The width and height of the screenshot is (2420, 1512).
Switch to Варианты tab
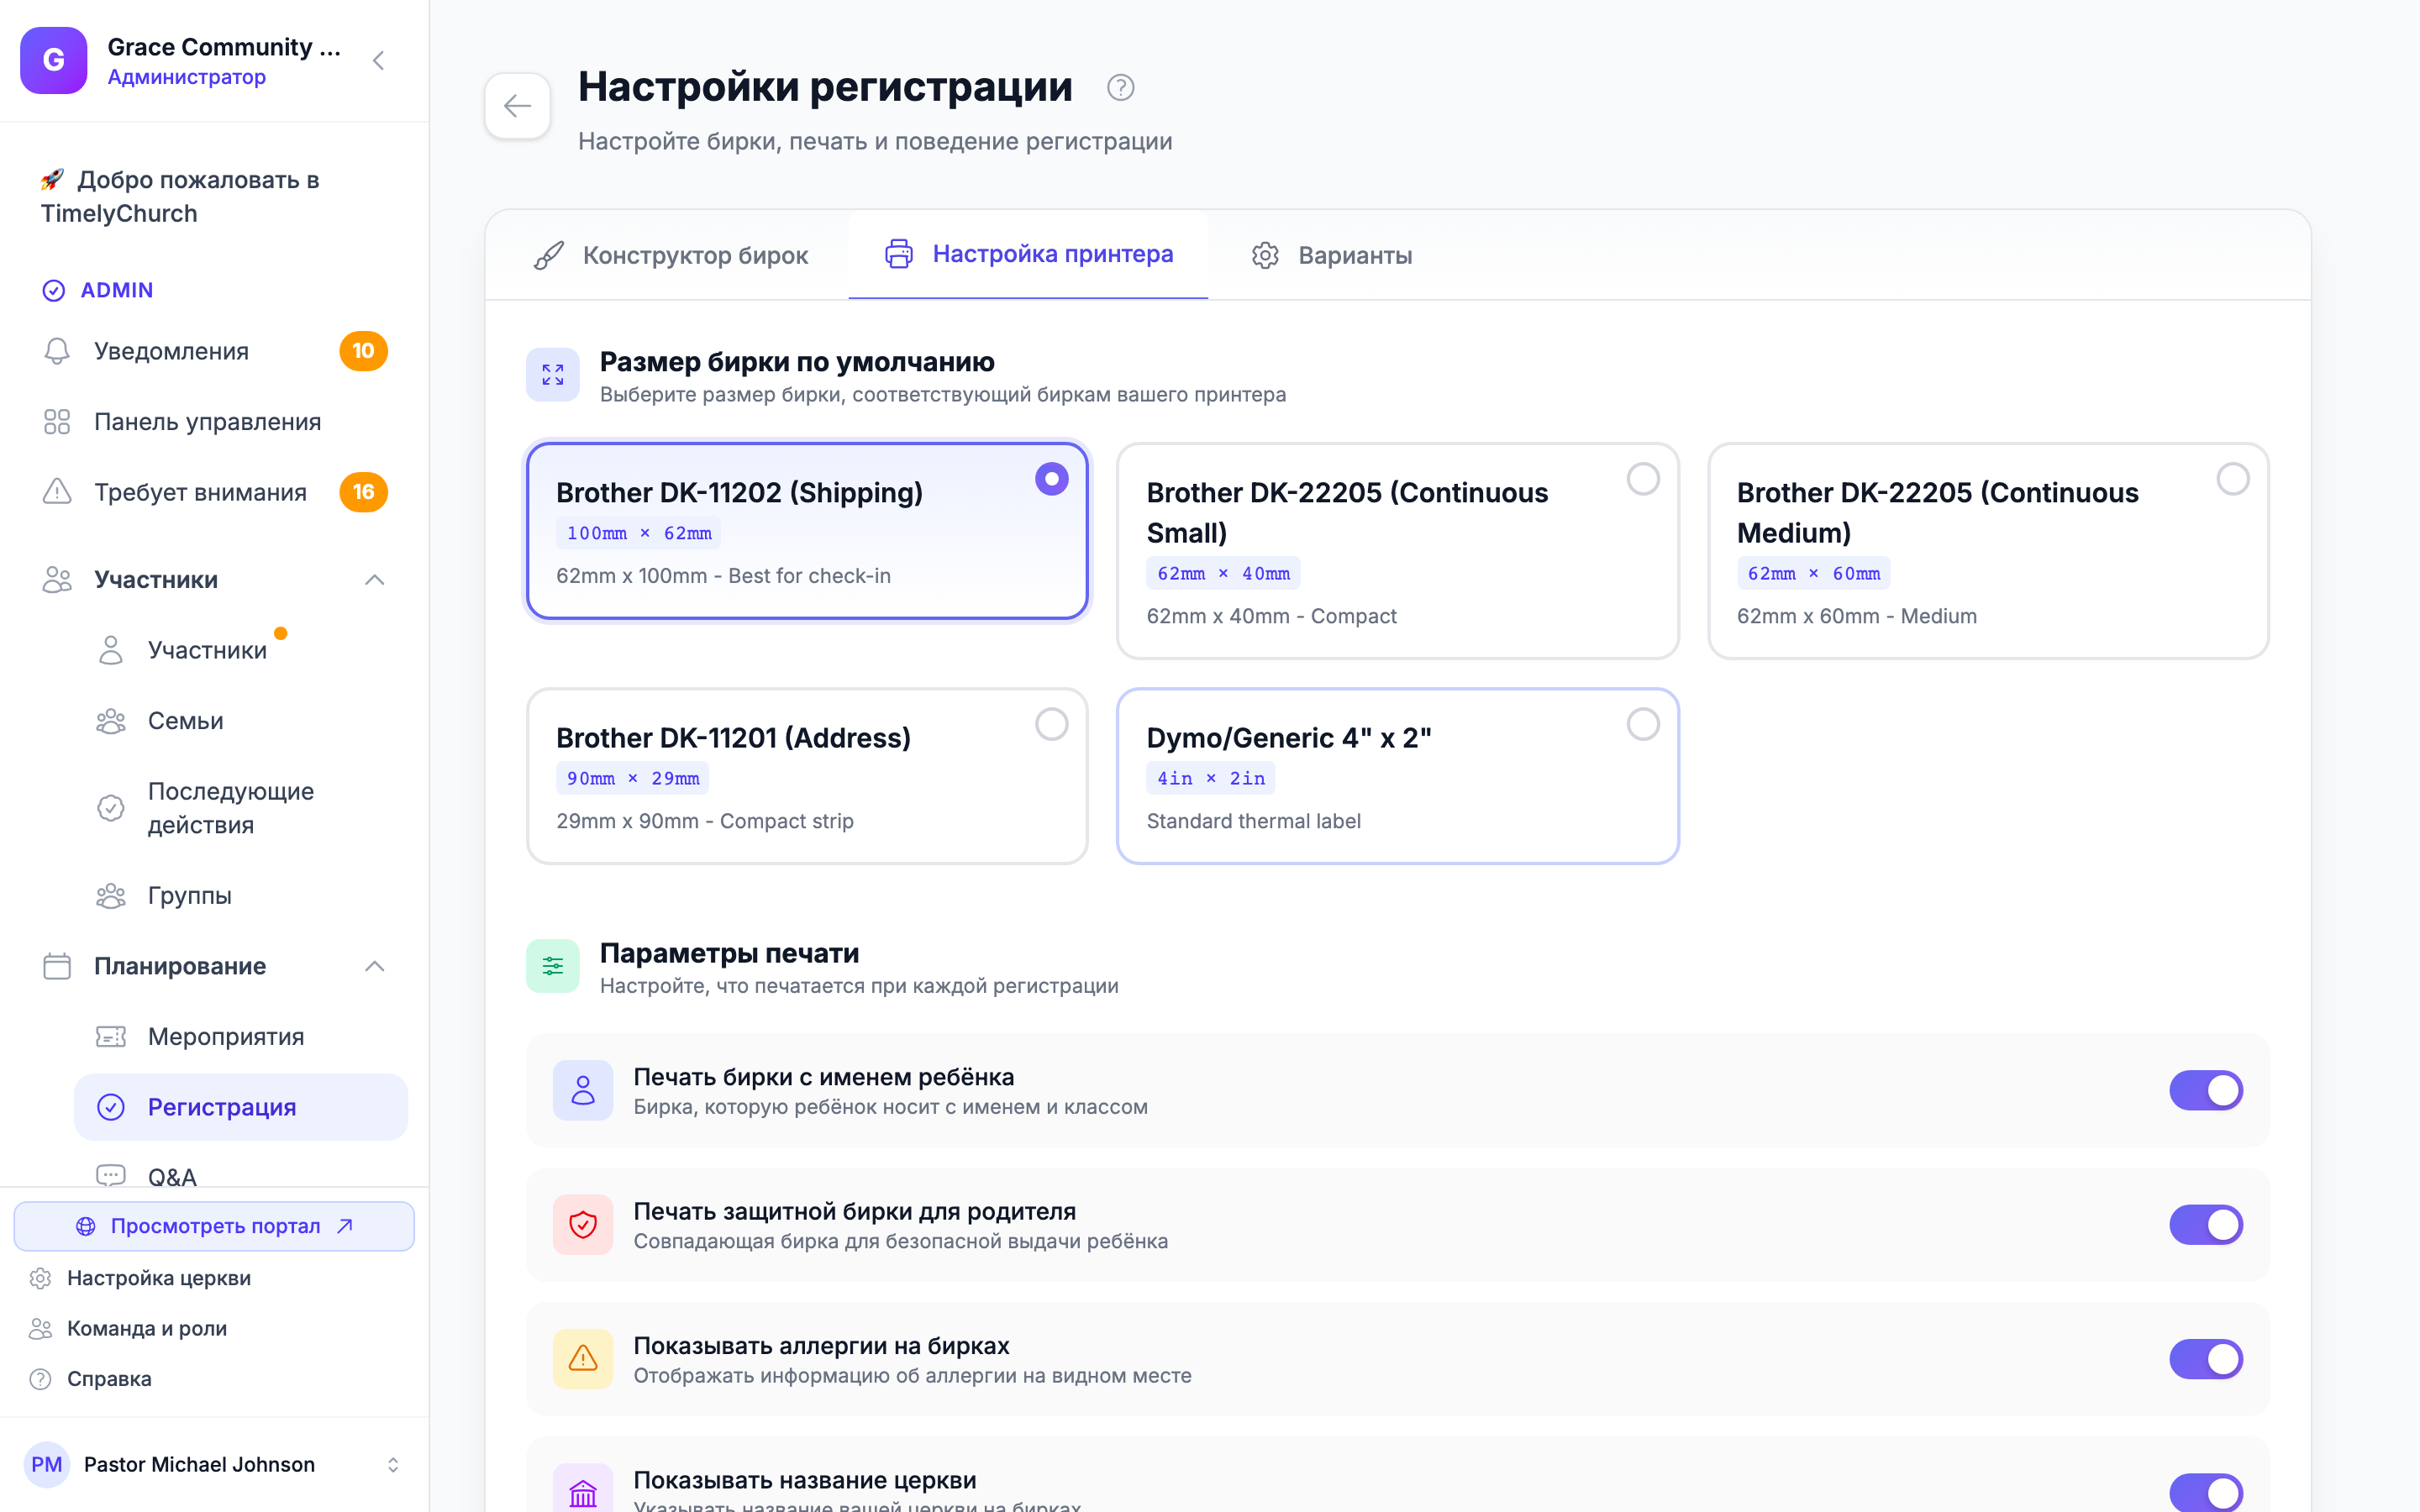coord(1331,255)
